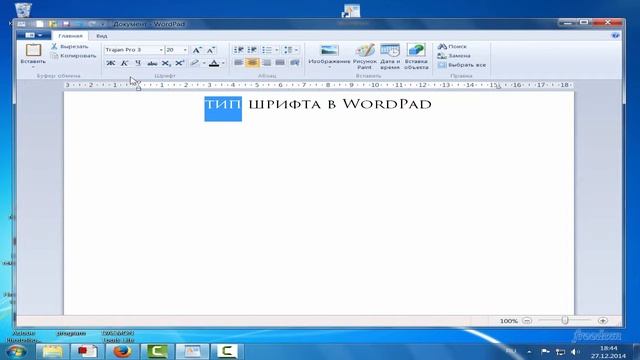Apply font color A button

coord(214,63)
